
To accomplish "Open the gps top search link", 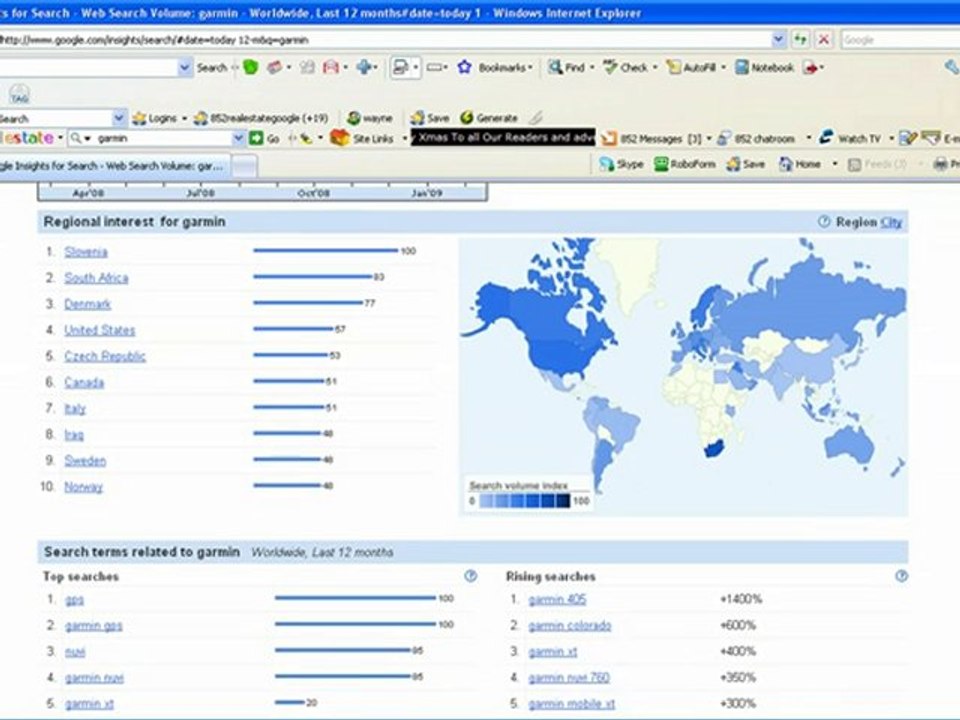I will [74, 599].
